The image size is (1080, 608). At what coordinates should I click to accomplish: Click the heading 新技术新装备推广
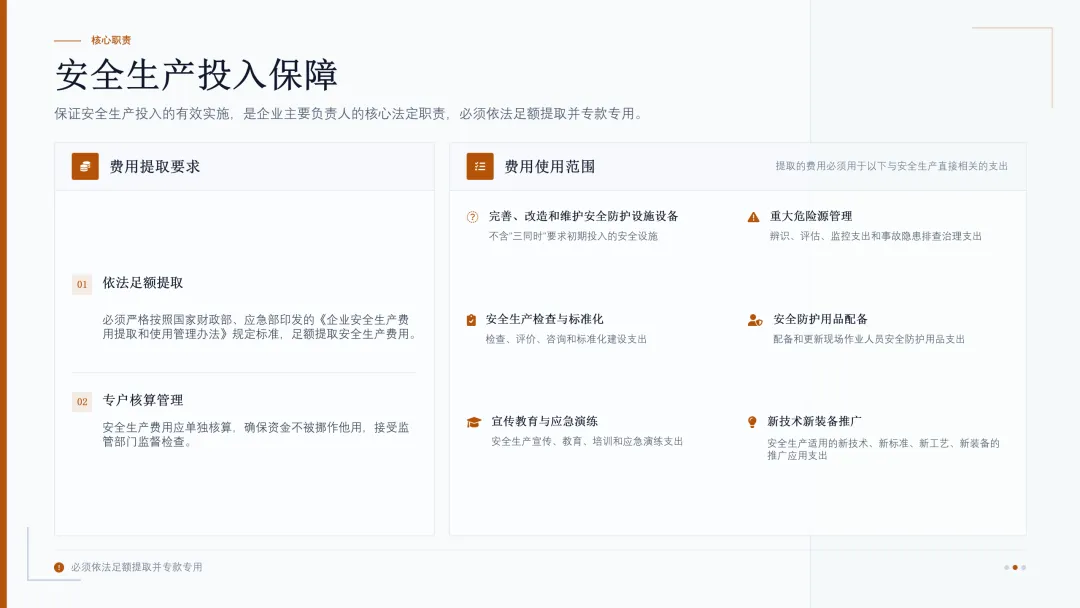[x=814, y=421]
